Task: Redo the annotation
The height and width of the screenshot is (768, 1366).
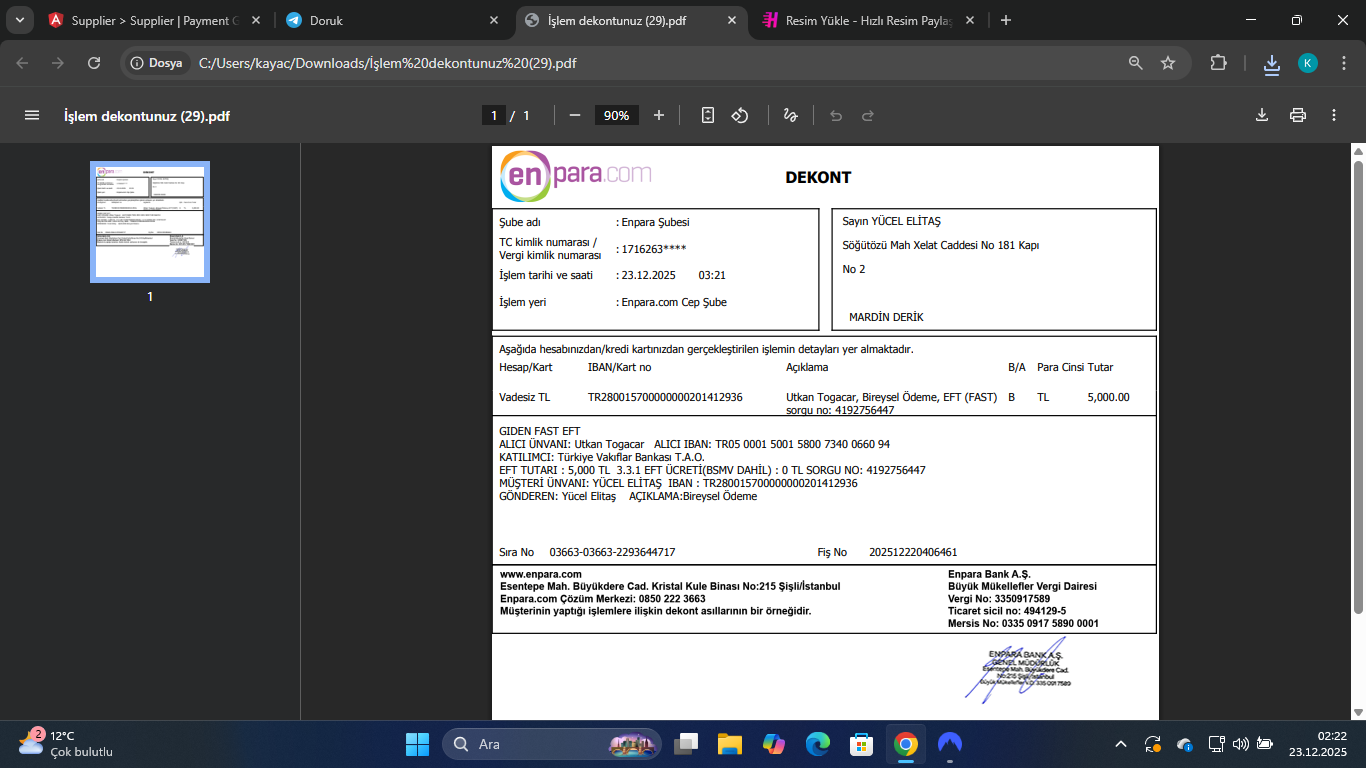Action: [868, 115]
